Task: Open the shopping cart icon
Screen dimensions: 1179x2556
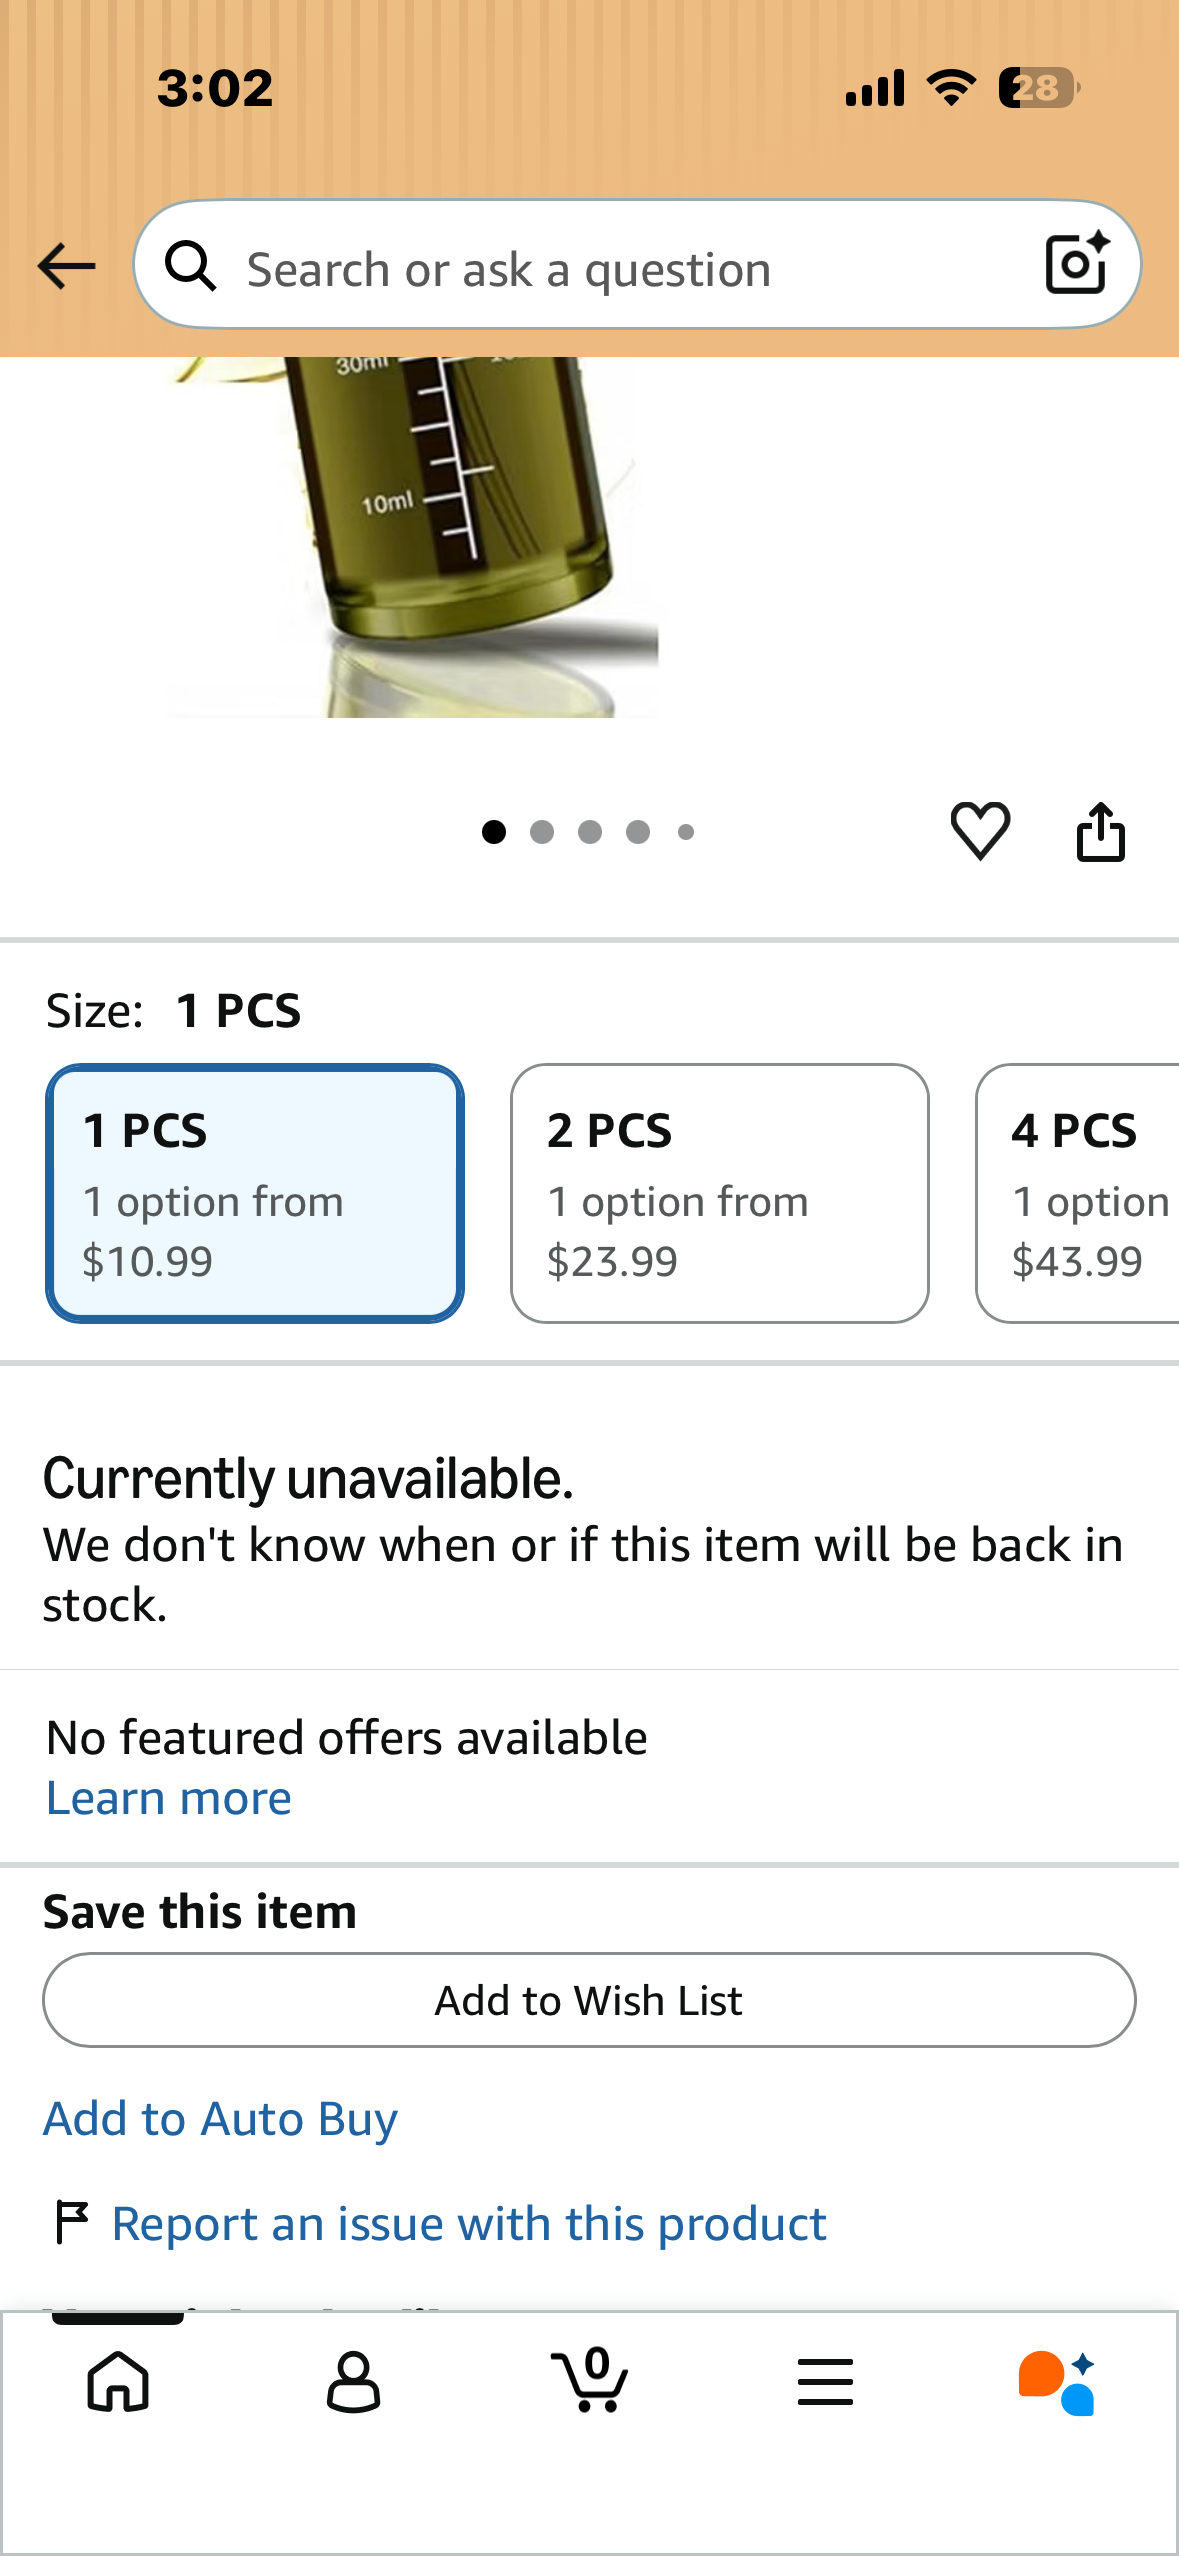Action: [590, 2380]
